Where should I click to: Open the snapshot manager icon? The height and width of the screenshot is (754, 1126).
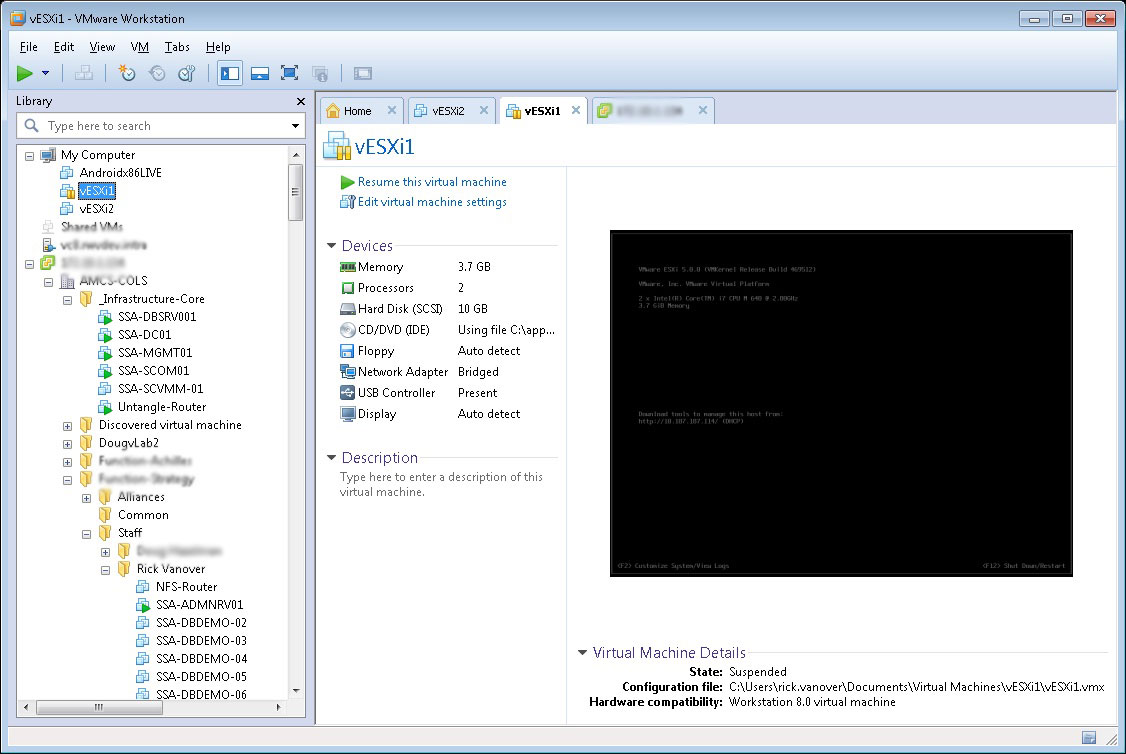pyautogui.click(x=187, y=73)
